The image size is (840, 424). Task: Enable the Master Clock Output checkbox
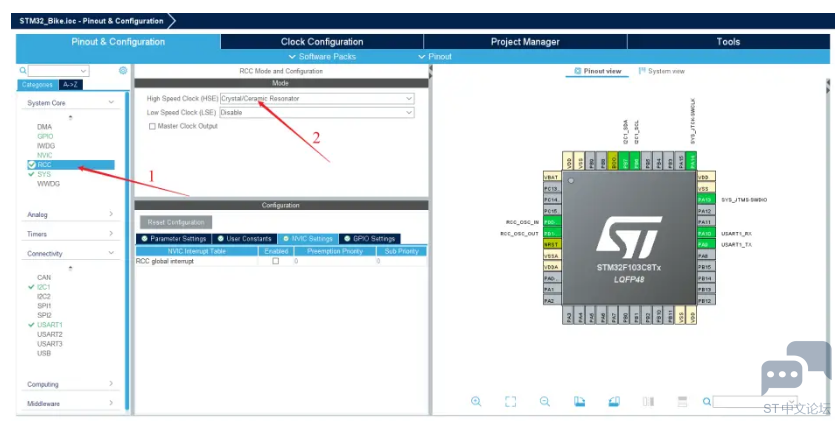152,127
